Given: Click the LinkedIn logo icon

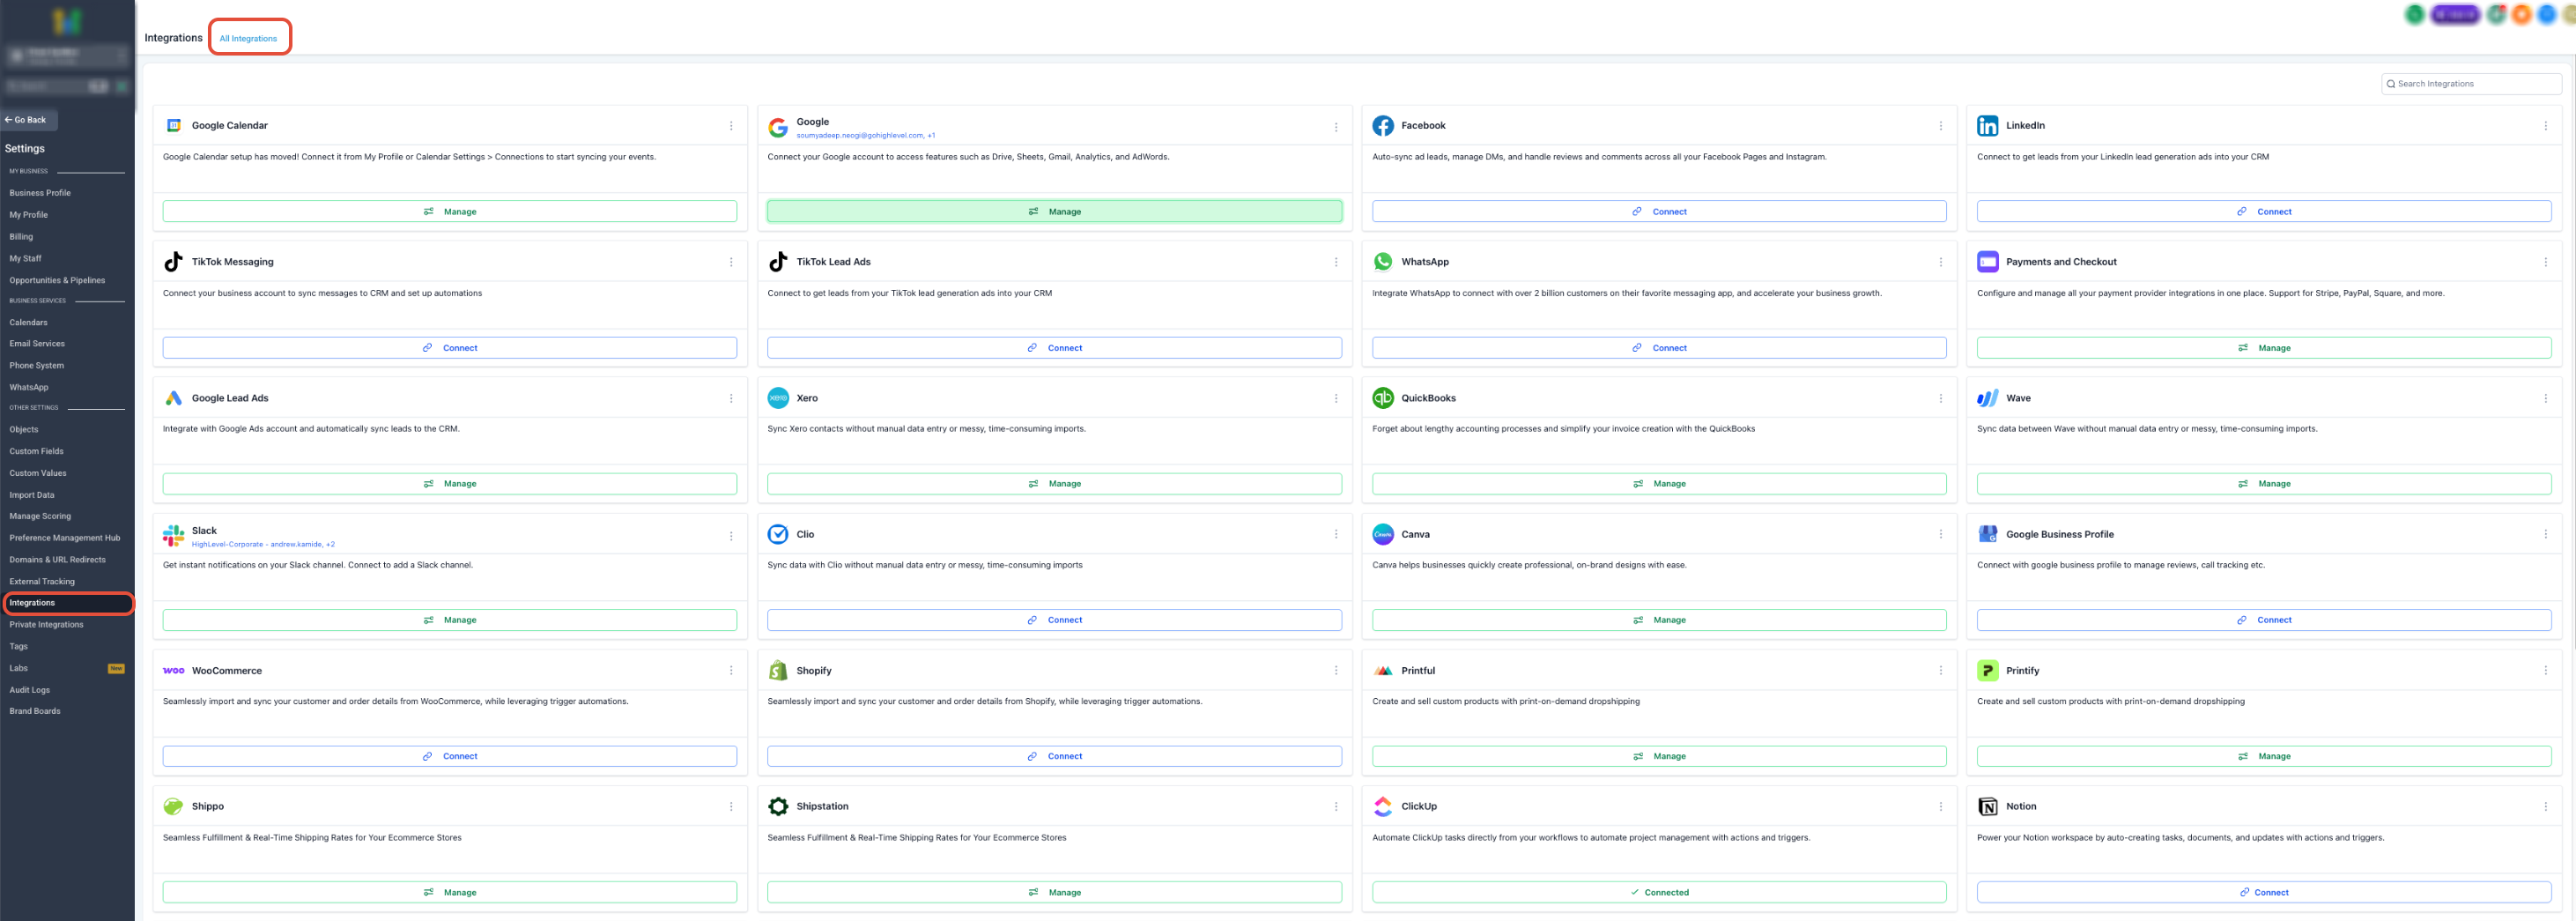Looking at the screenshot, I should [1987, 125].
